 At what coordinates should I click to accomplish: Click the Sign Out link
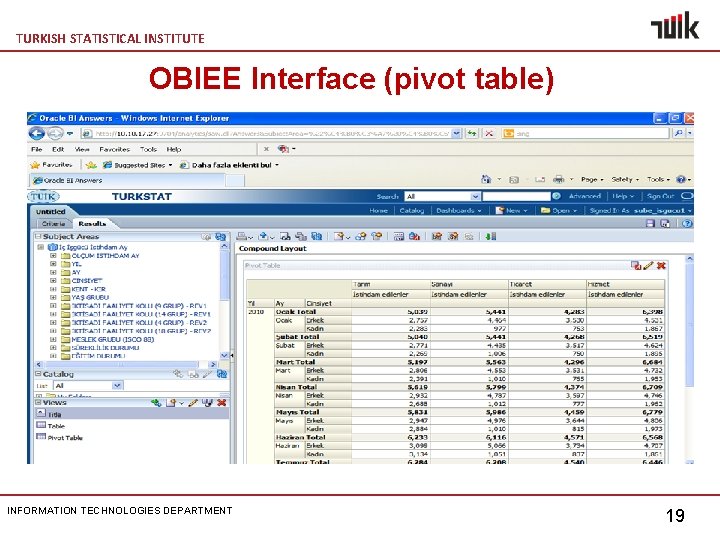[x=660, y=196]
